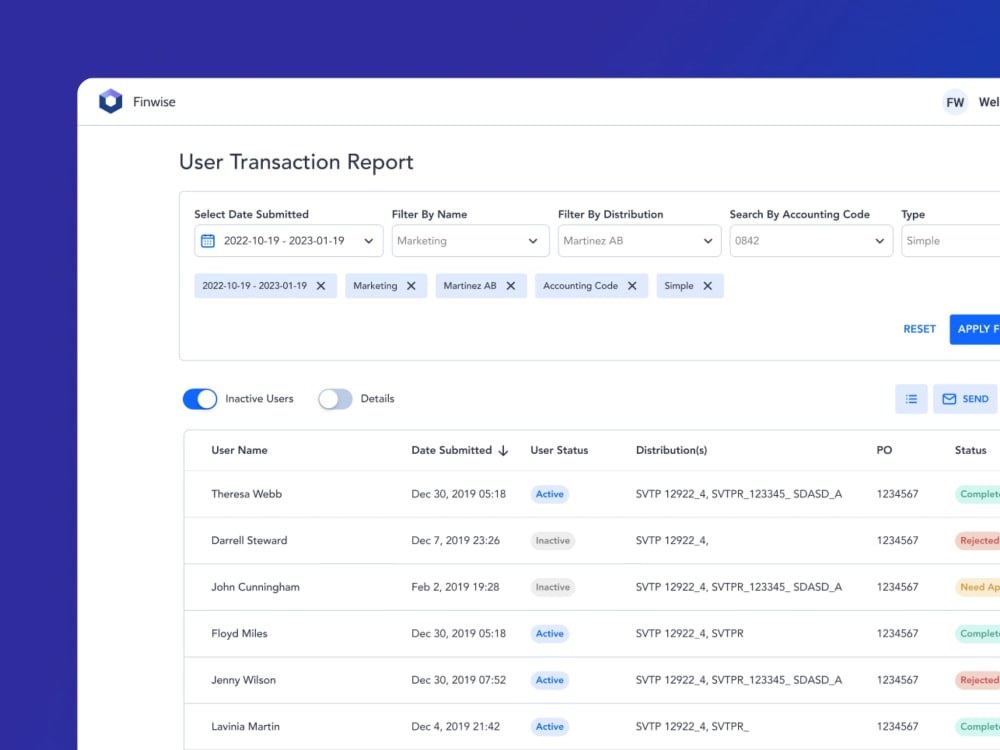Remove the Accounting Code filter chip
The width and height of the screenshot is (1000, 750).
631,285
